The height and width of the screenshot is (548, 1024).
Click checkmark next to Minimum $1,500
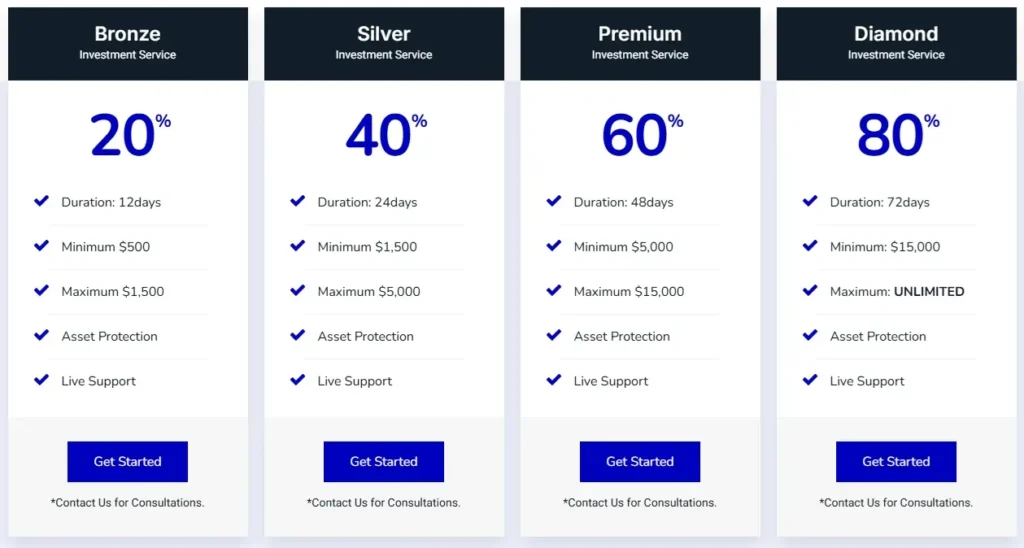(298, 246)
